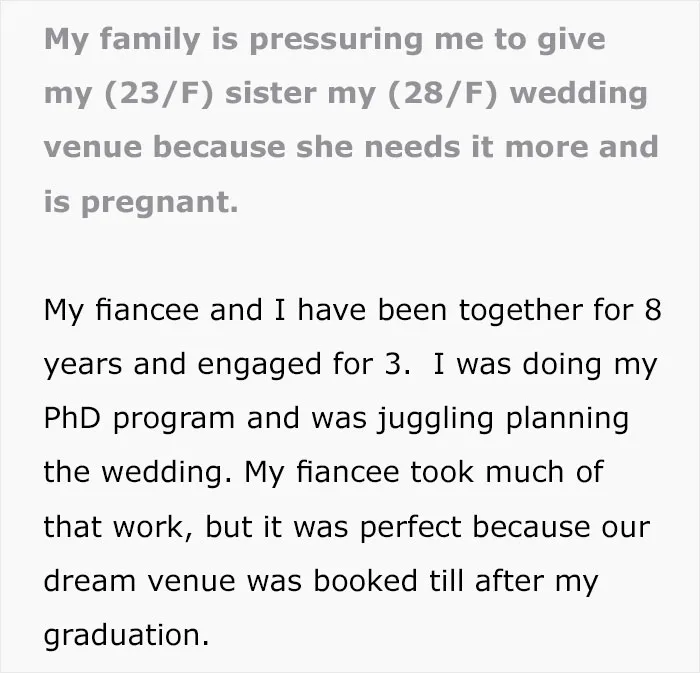Screen dimensions: 700x673
Task: Click the word "PhD" in the body text
Action: 72,418
